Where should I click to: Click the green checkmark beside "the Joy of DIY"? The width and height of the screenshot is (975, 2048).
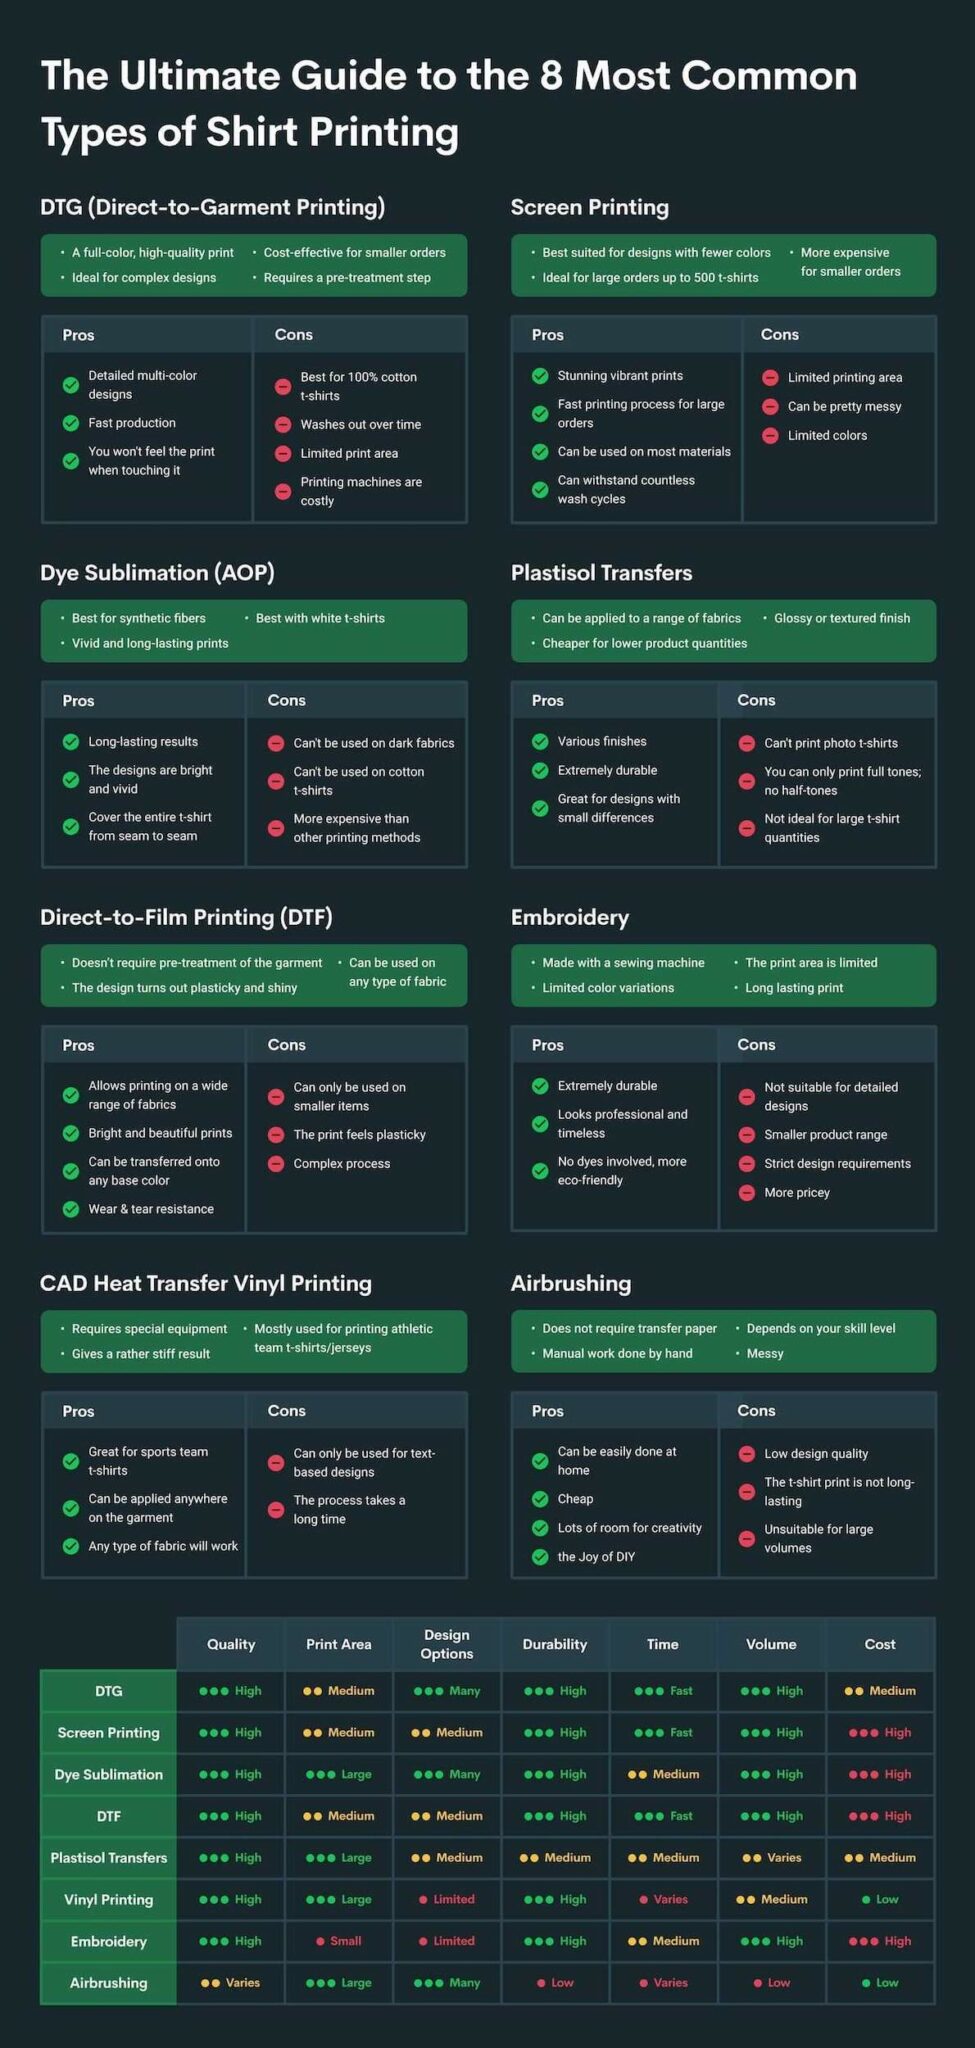(x=540, y=1556)
